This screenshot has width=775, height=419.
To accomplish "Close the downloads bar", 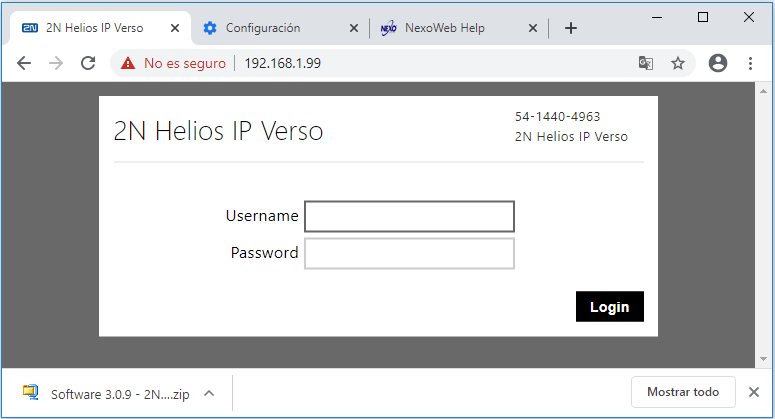I will 754,392.
